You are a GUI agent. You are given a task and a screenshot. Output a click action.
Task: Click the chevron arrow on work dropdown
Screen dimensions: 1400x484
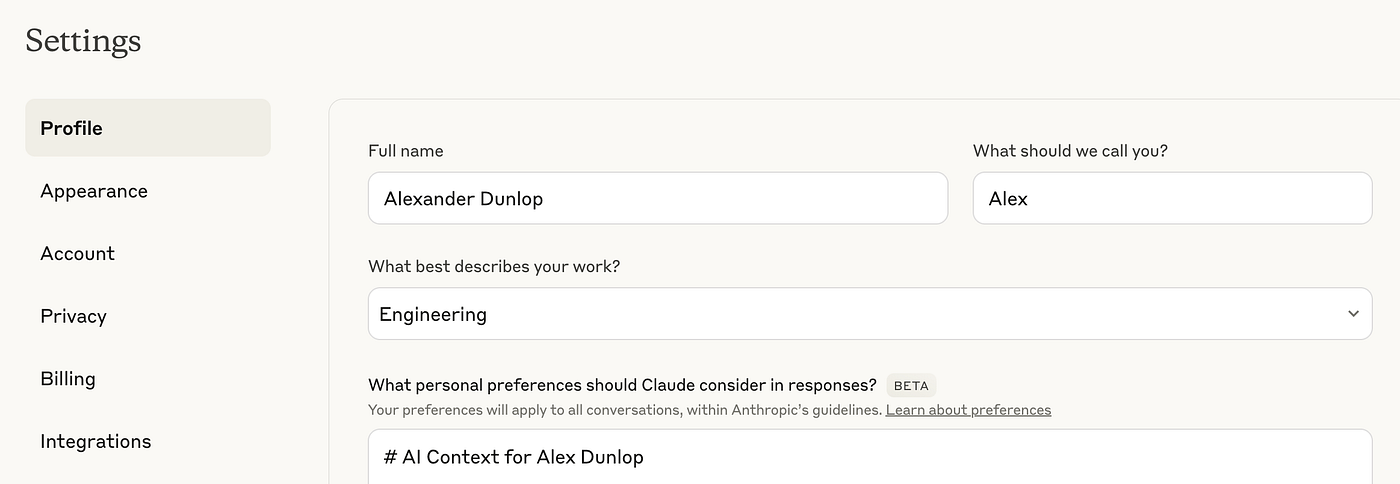coord(1353,314)
